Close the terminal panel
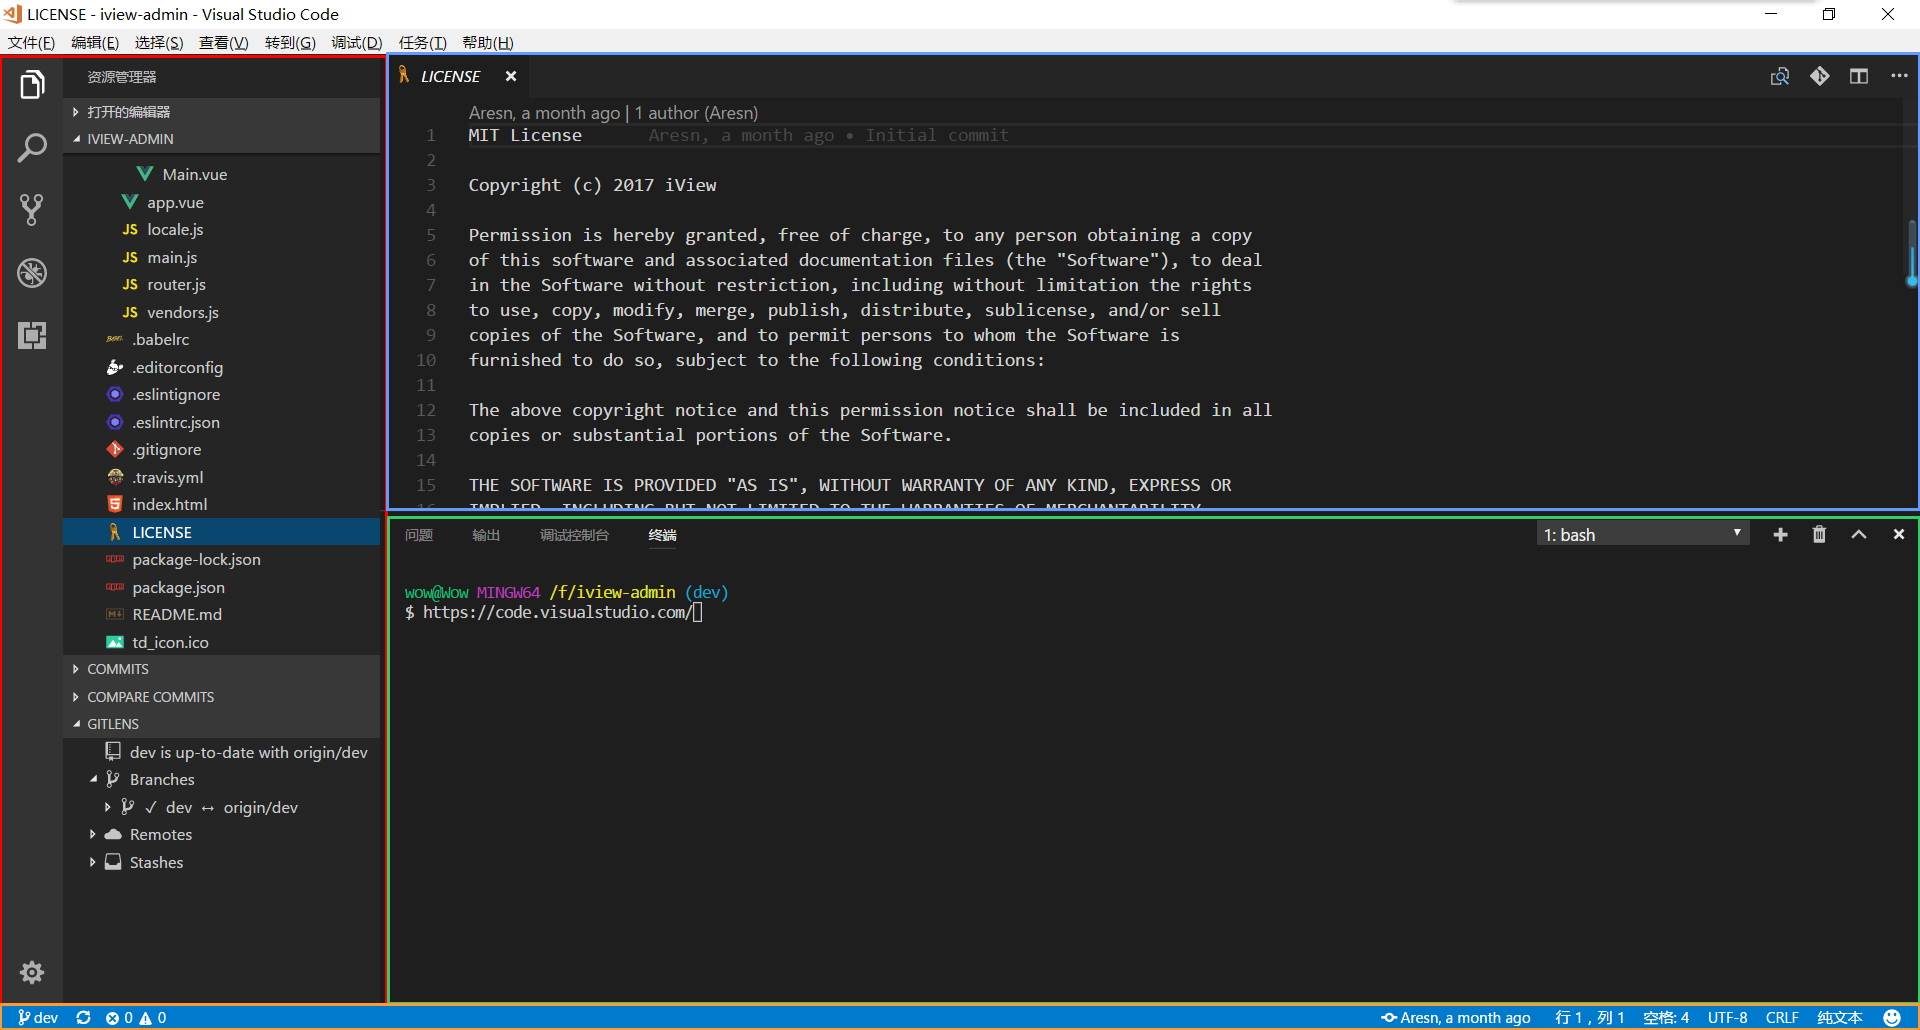This screenshot has height=1030, width=1920. [x=1899, y=535]
